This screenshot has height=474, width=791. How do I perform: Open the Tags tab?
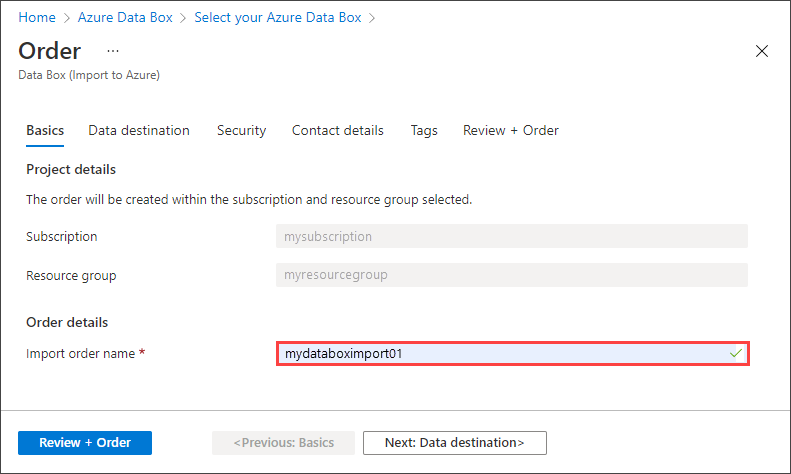pyautogui.click(x=424, y=130)
